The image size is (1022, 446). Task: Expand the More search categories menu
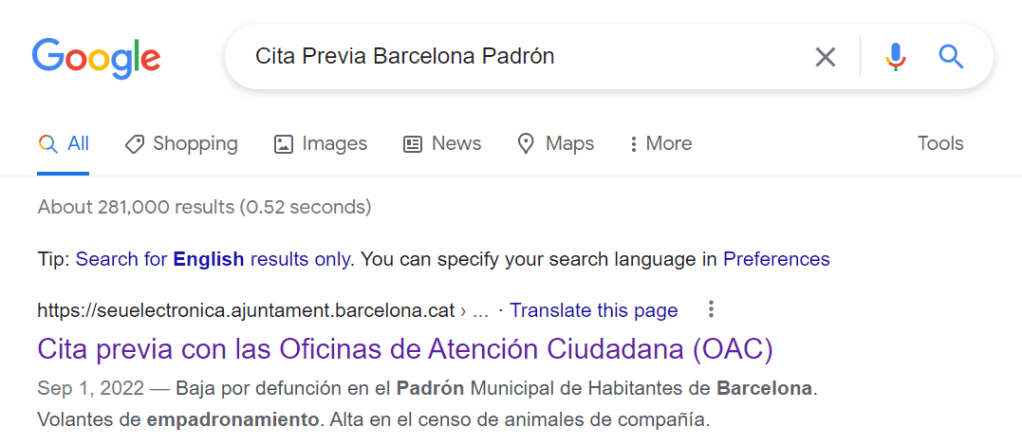tap(661, 144)
